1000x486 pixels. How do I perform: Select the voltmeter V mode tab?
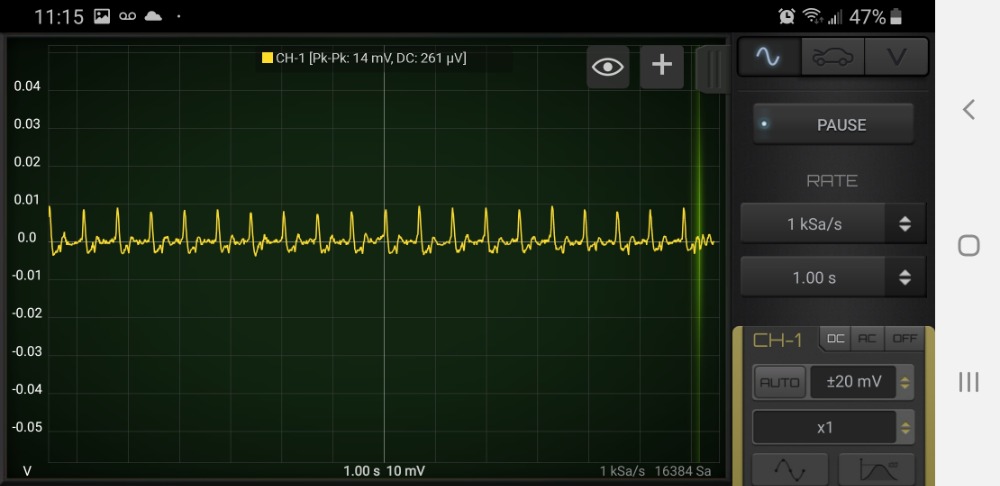pos(896,57)
